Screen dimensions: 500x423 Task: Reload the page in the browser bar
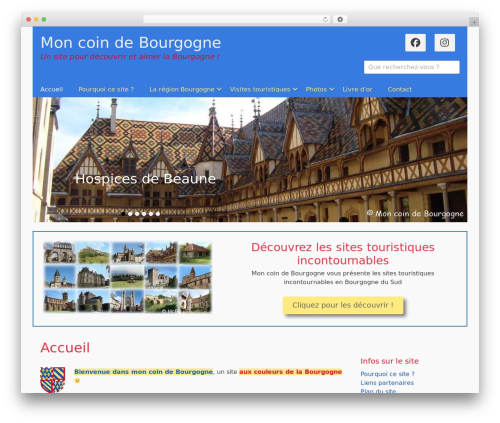325,19
